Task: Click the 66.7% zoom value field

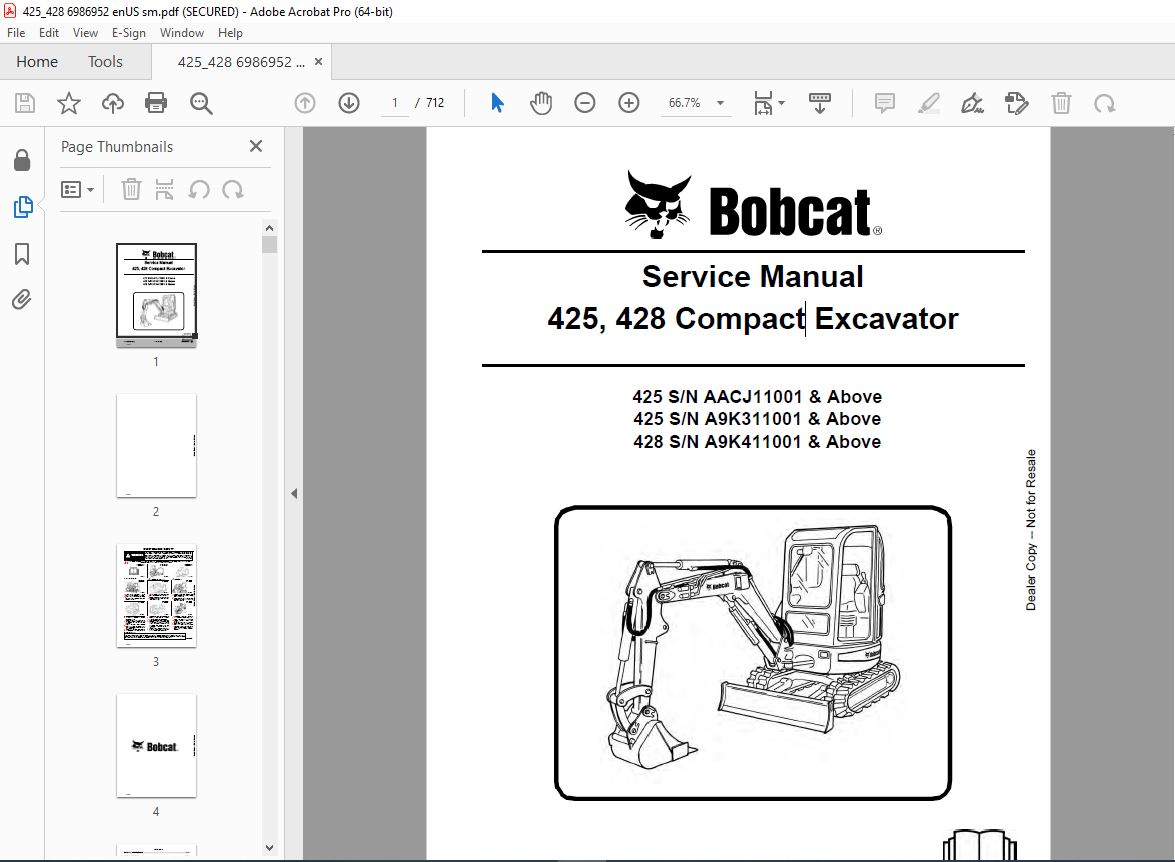Action: pyautogui.click(x=684, y=103)
